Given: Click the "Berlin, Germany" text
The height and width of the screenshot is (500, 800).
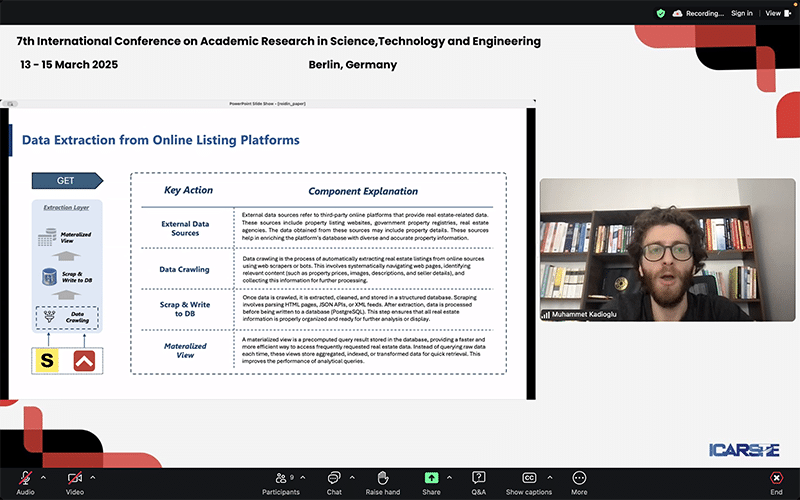Looking at the screenshot, I should (x=353, y=65).
